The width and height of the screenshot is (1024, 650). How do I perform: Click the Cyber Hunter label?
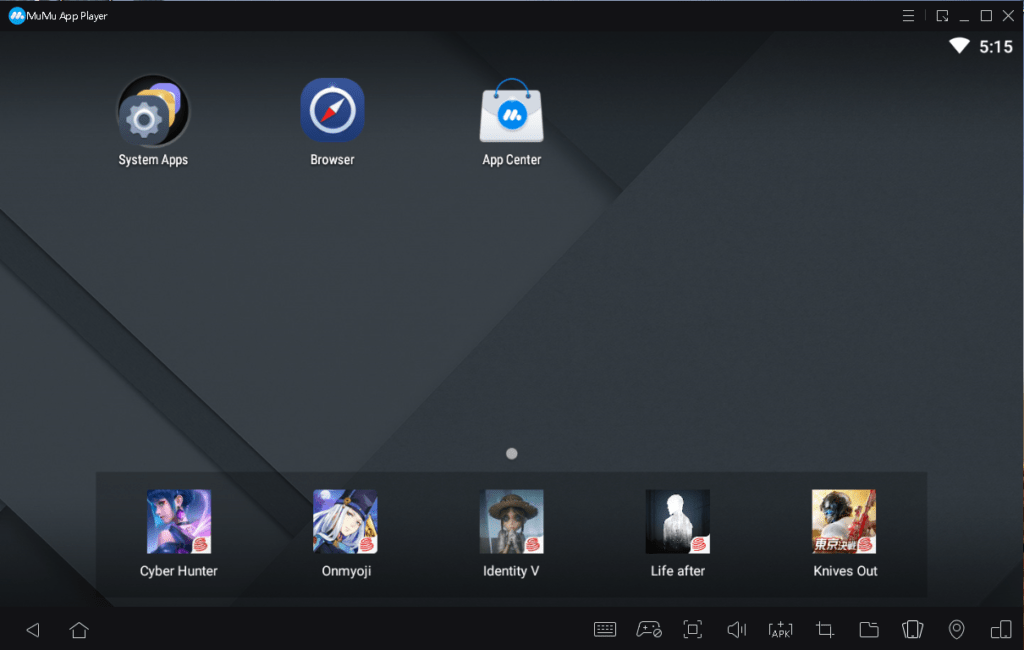point(179,571)
